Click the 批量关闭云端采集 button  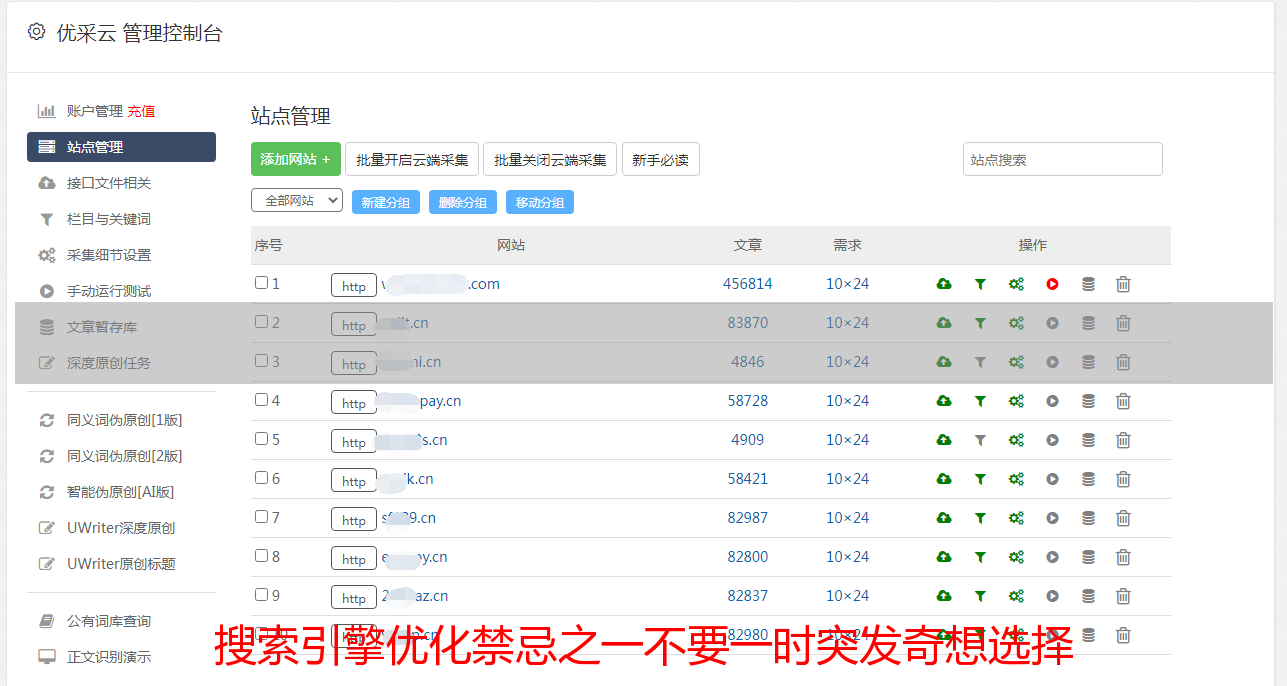tap(550, 159)
